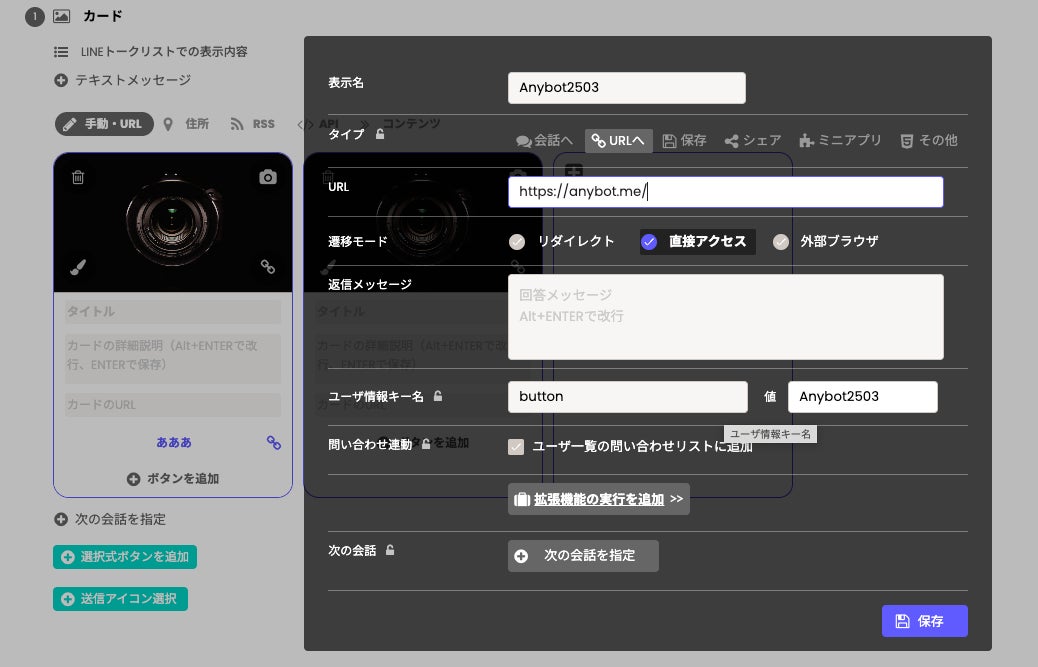
Task: Click 拡張機能の実行を追加 link
Action: click(x=598, y=499)
